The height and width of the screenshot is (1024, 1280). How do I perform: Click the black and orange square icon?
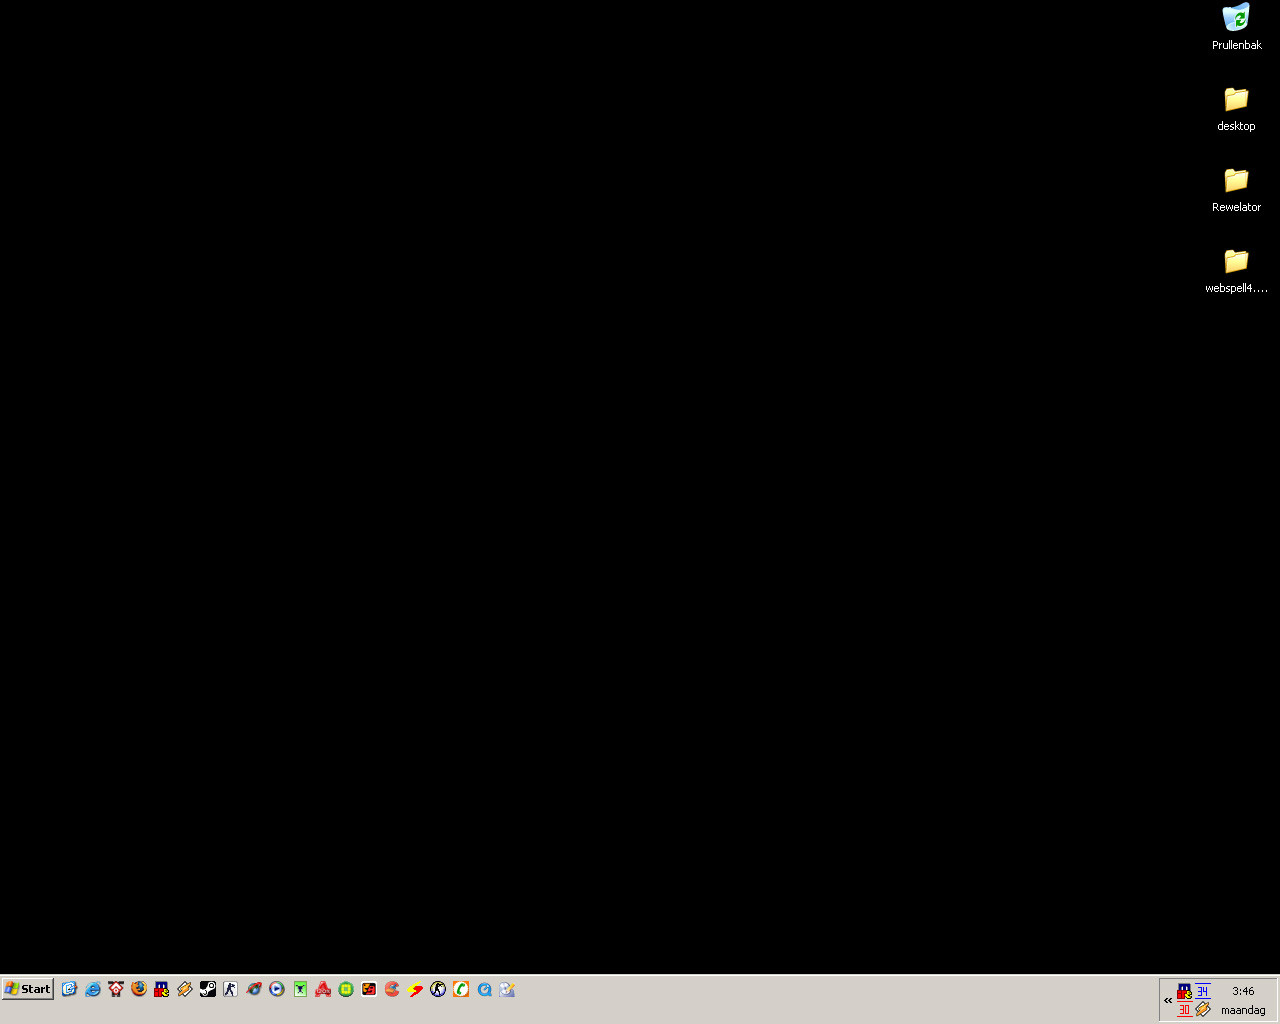coord(369,989)
